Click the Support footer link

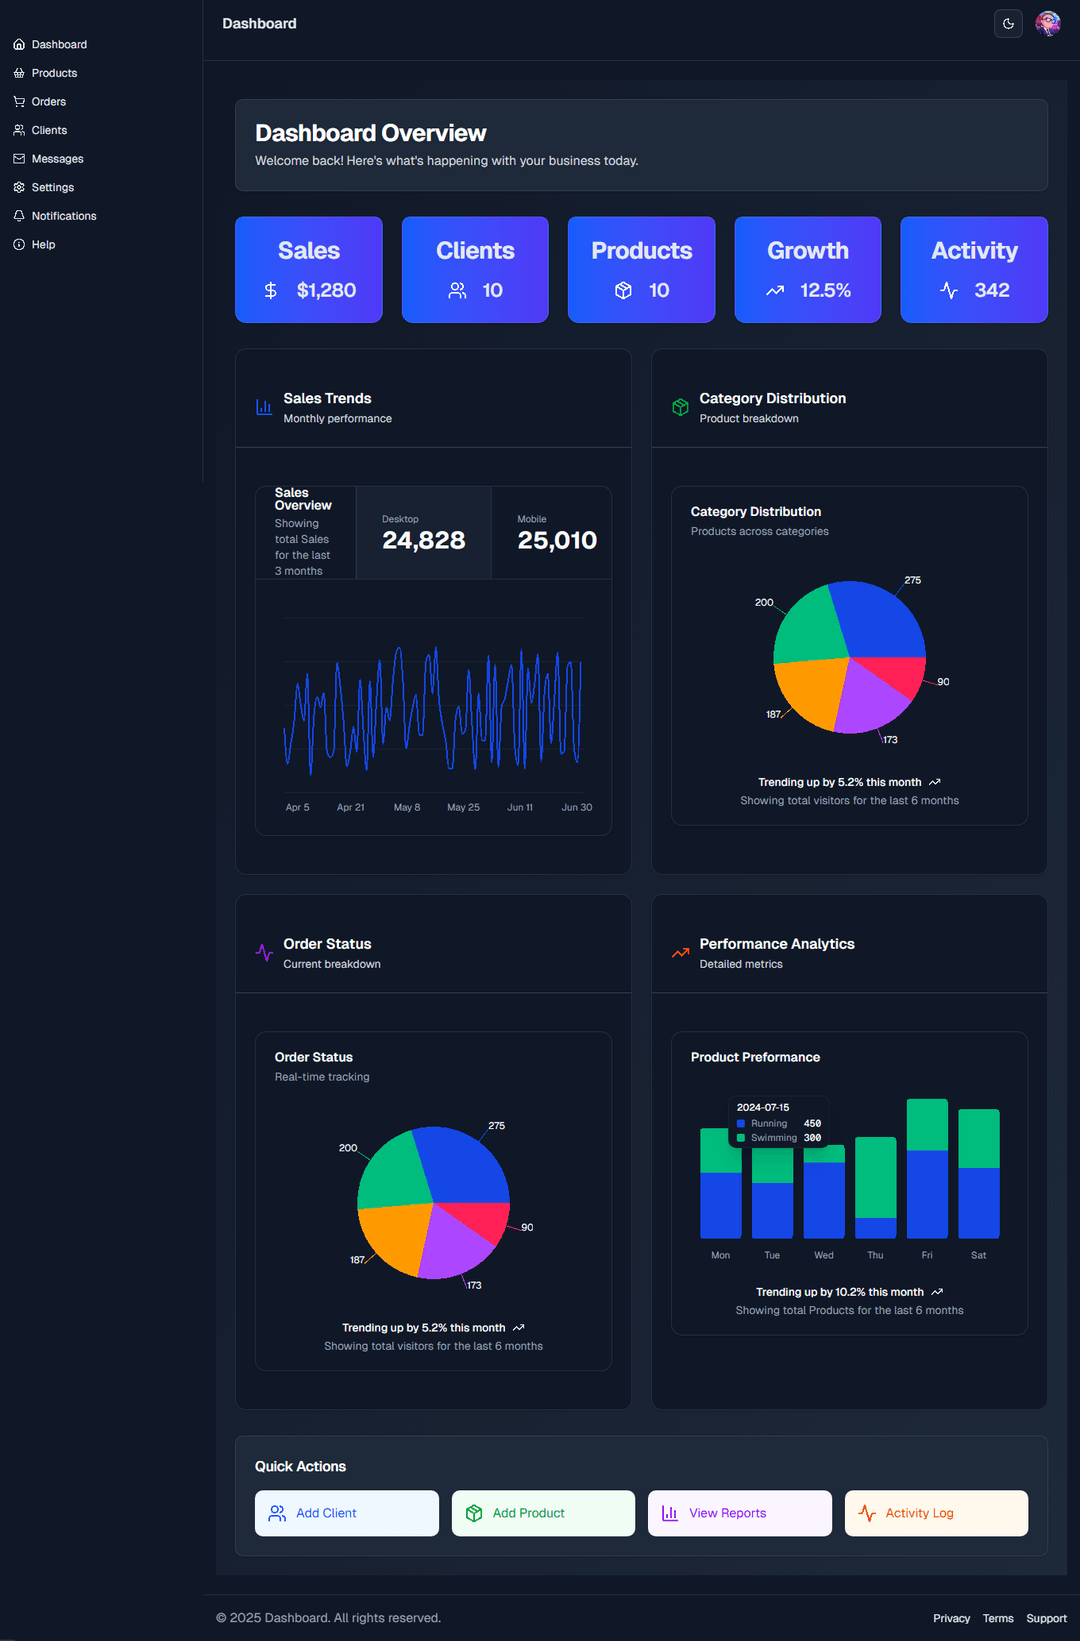point(1046,1618)
